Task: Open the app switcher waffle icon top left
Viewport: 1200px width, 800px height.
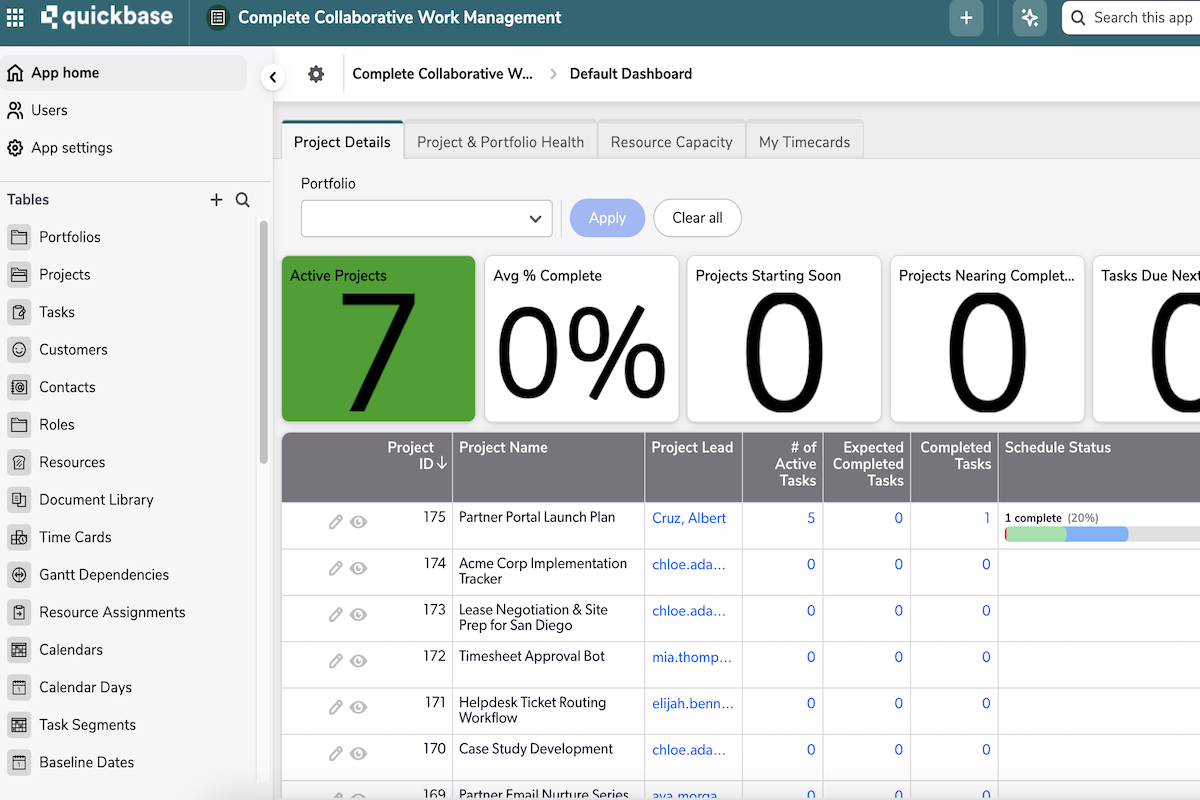Action: click(x=15, y=17)
